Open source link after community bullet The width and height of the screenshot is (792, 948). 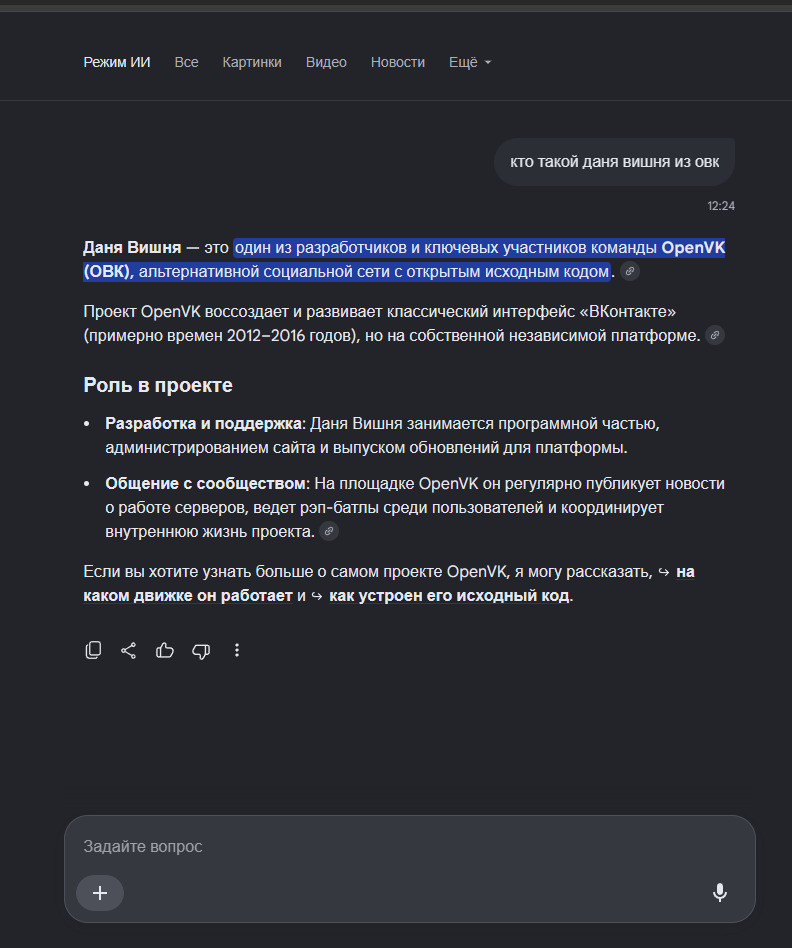click(x=329, y=531)
